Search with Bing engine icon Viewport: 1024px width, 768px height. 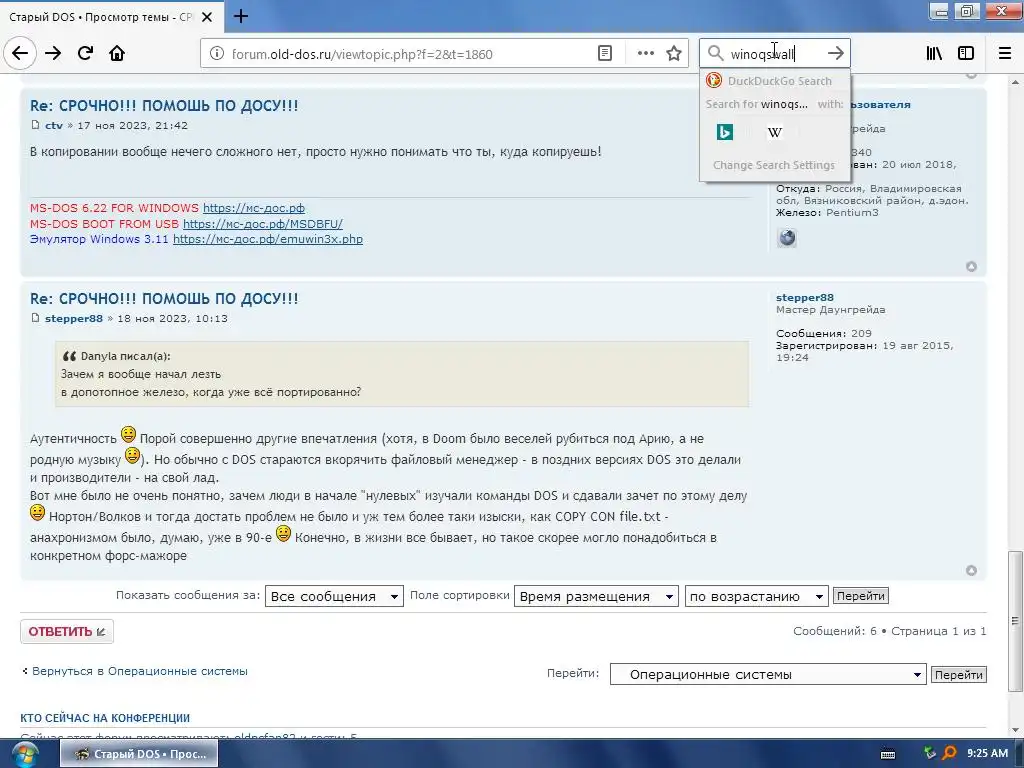pos(724,132)
